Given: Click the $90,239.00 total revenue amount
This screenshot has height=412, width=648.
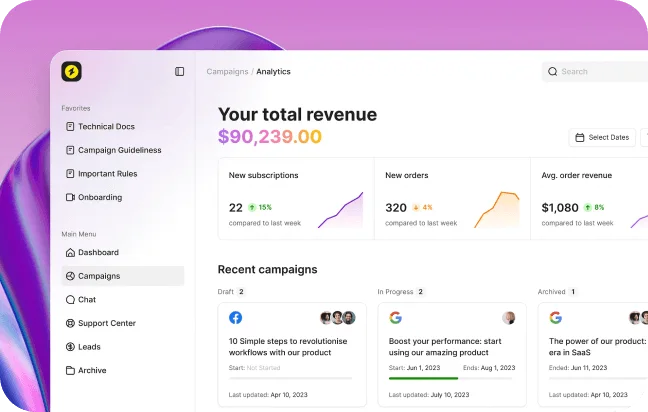Looking at the screenshot, I should click(x=270, y=136).
